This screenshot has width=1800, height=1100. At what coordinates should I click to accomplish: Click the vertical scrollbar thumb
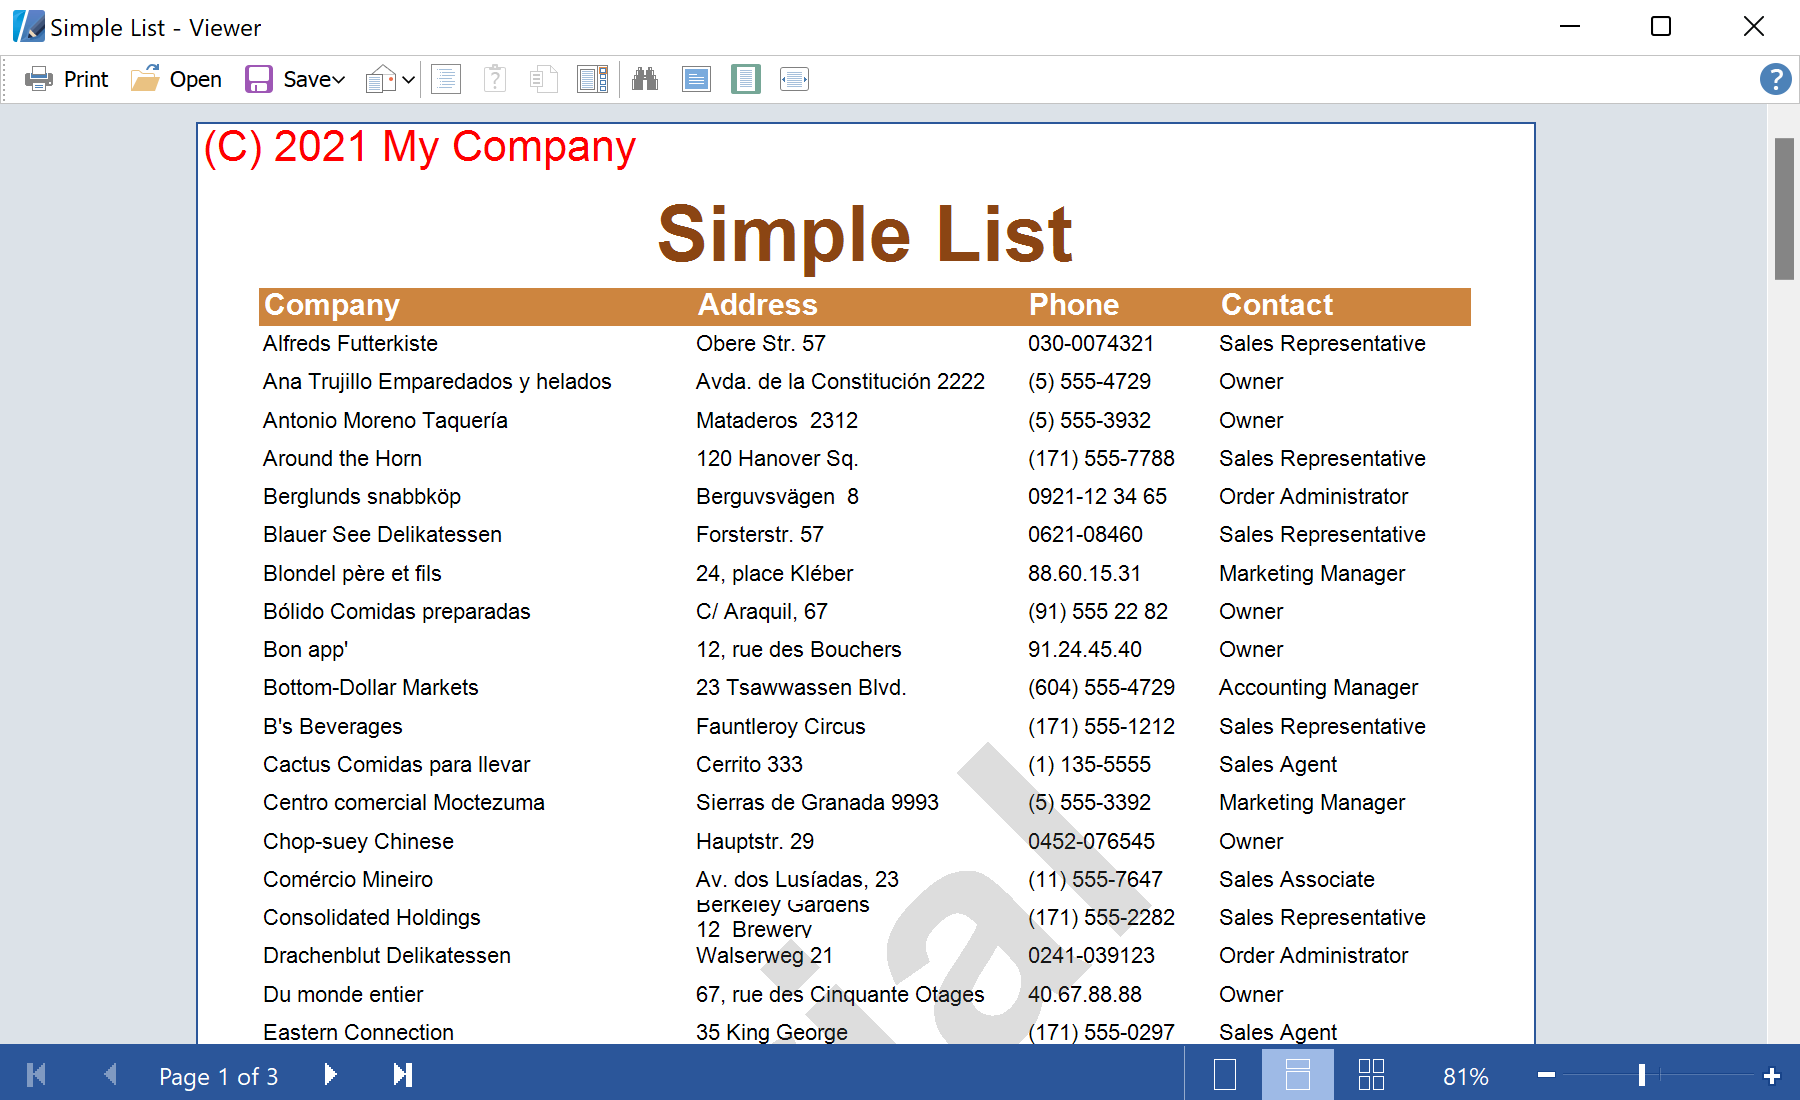coord(1784,208)
